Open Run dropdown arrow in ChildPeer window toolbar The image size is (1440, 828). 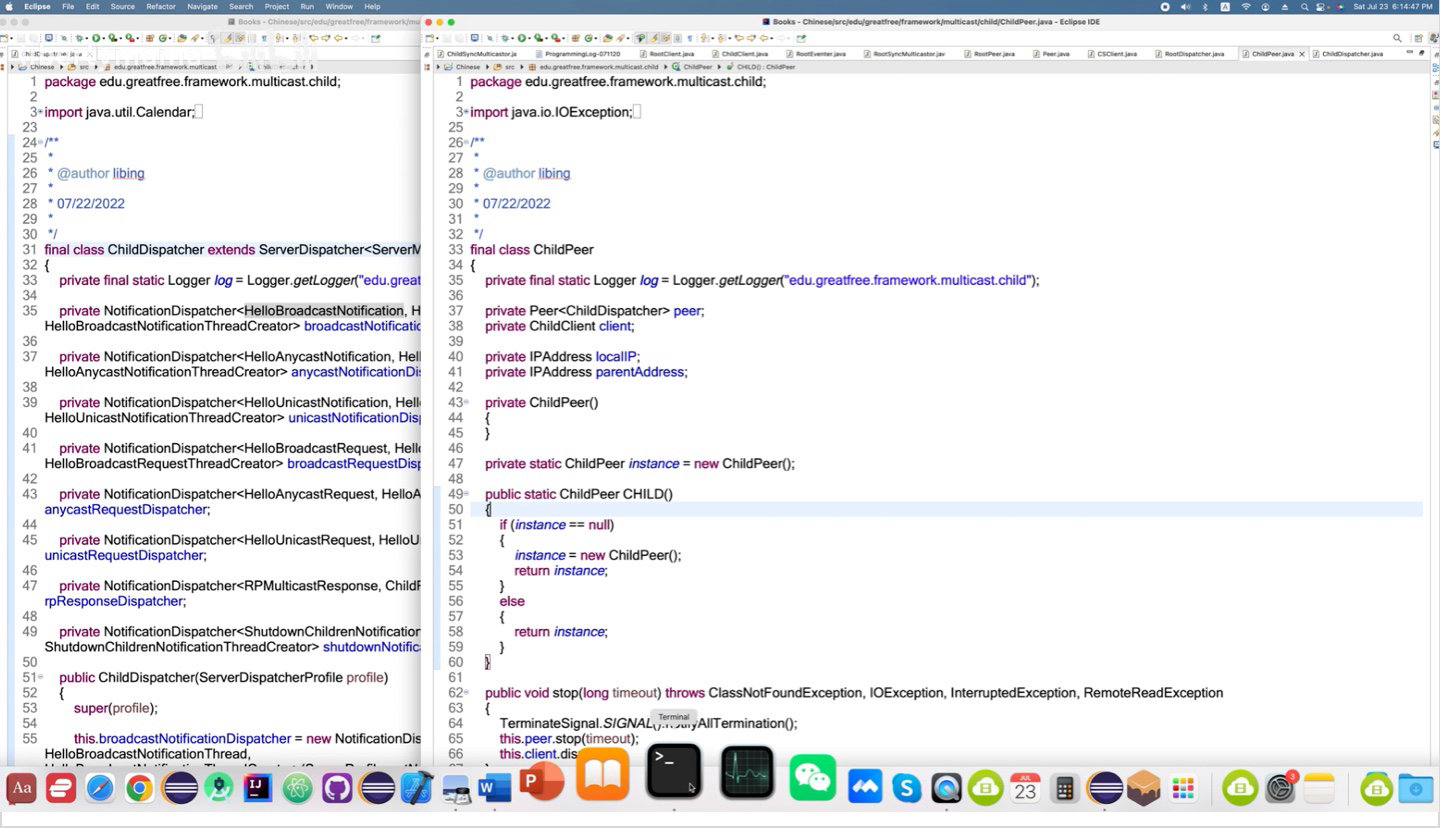coord(530,38)
